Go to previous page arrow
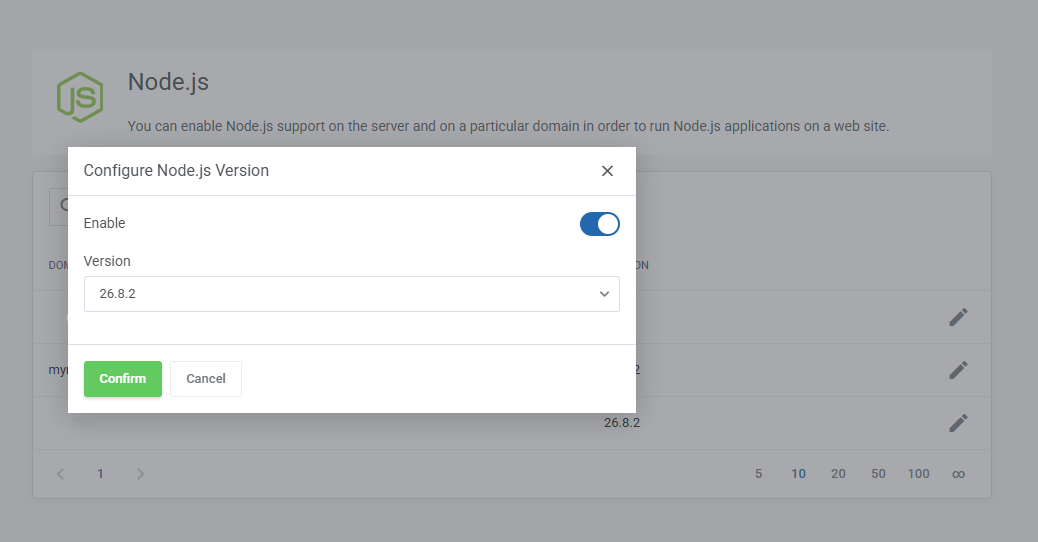 point(60,474)
